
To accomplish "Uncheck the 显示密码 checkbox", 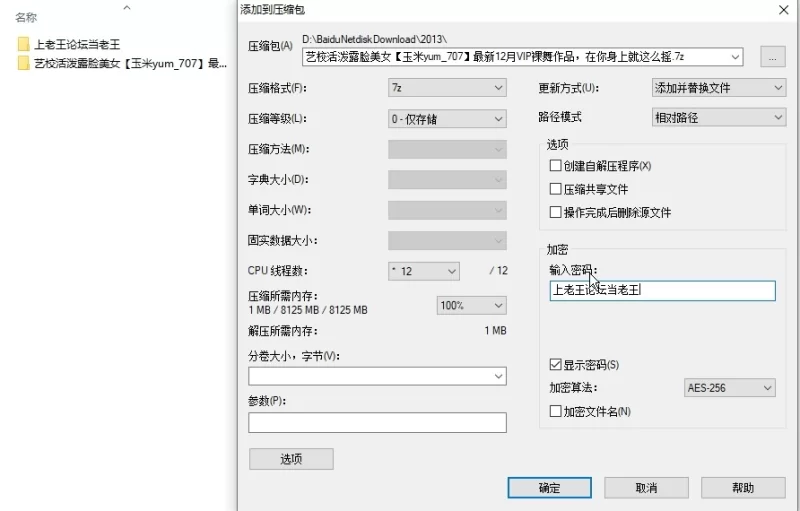I will pos(556,364).
